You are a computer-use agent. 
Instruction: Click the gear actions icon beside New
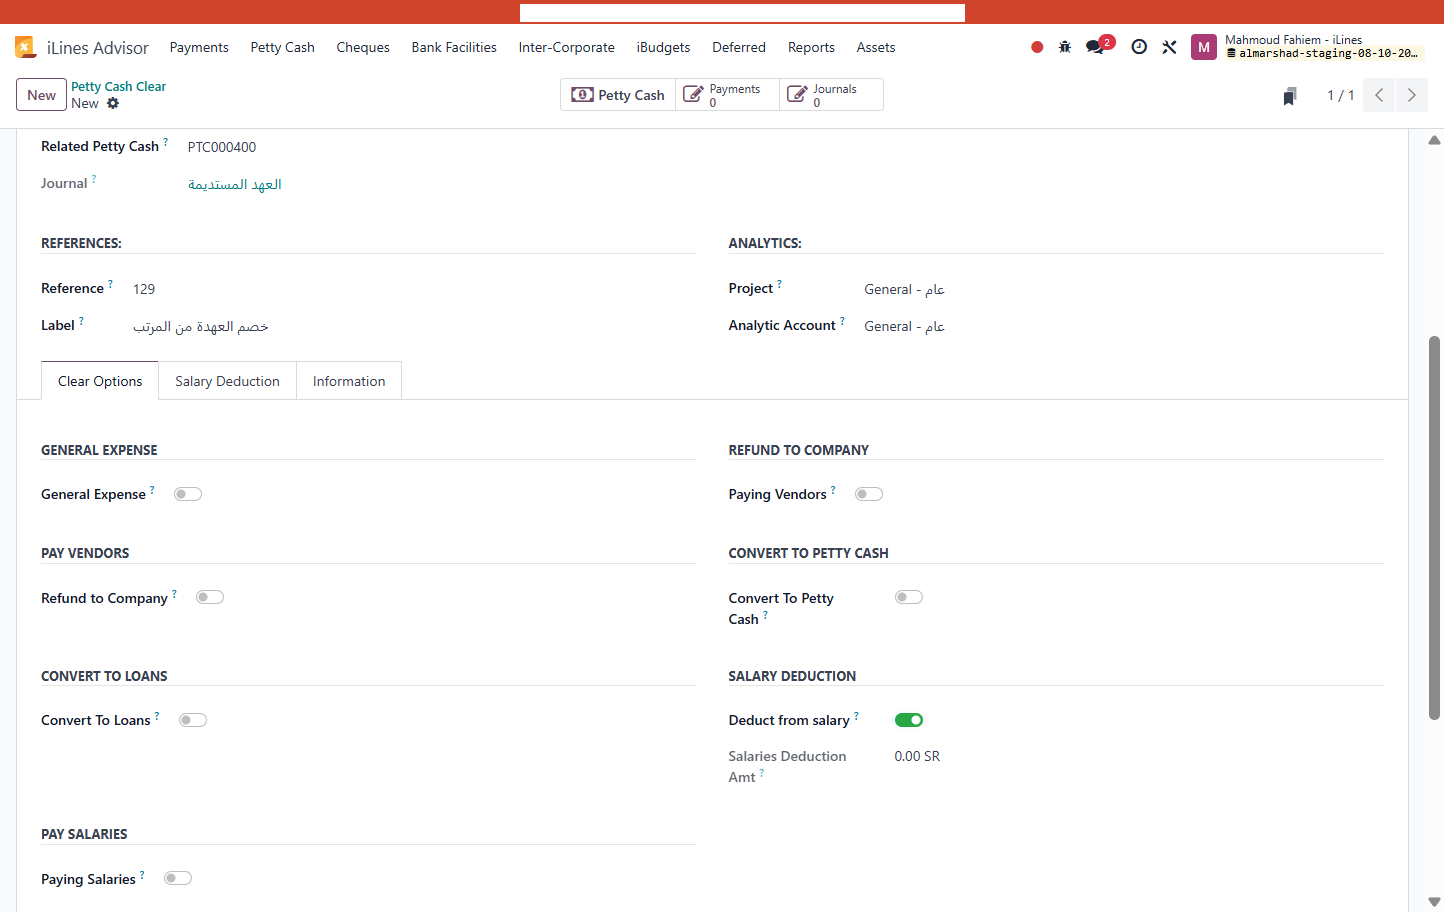pos(113,103)
